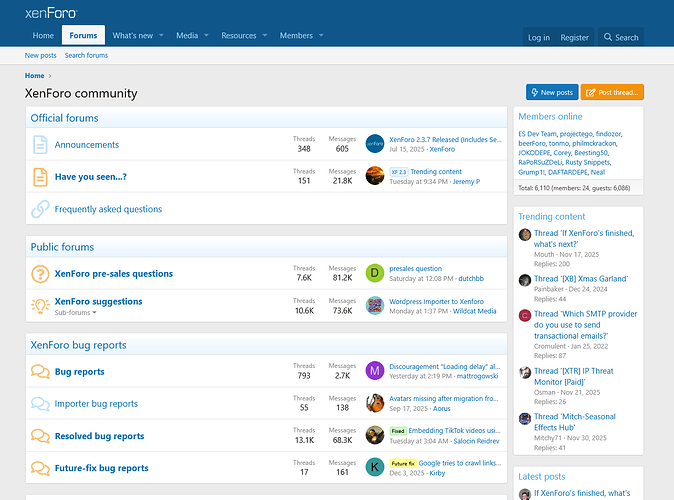Open the Media navigation tab

[187, 36]
